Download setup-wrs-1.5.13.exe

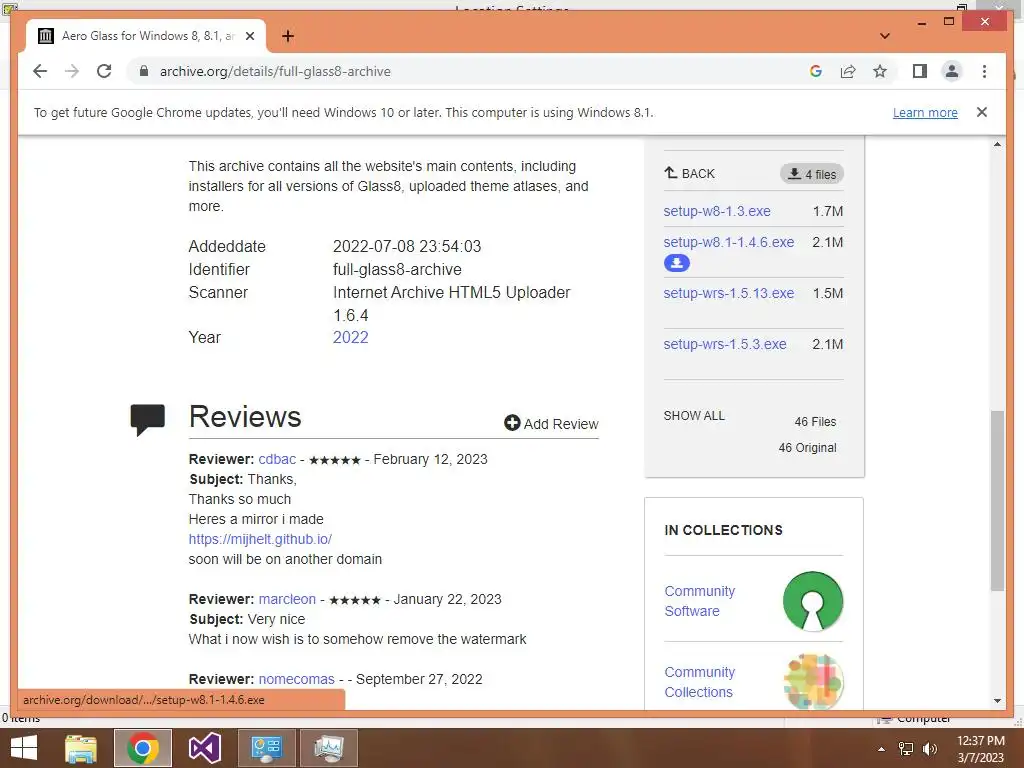click(729, 293)
